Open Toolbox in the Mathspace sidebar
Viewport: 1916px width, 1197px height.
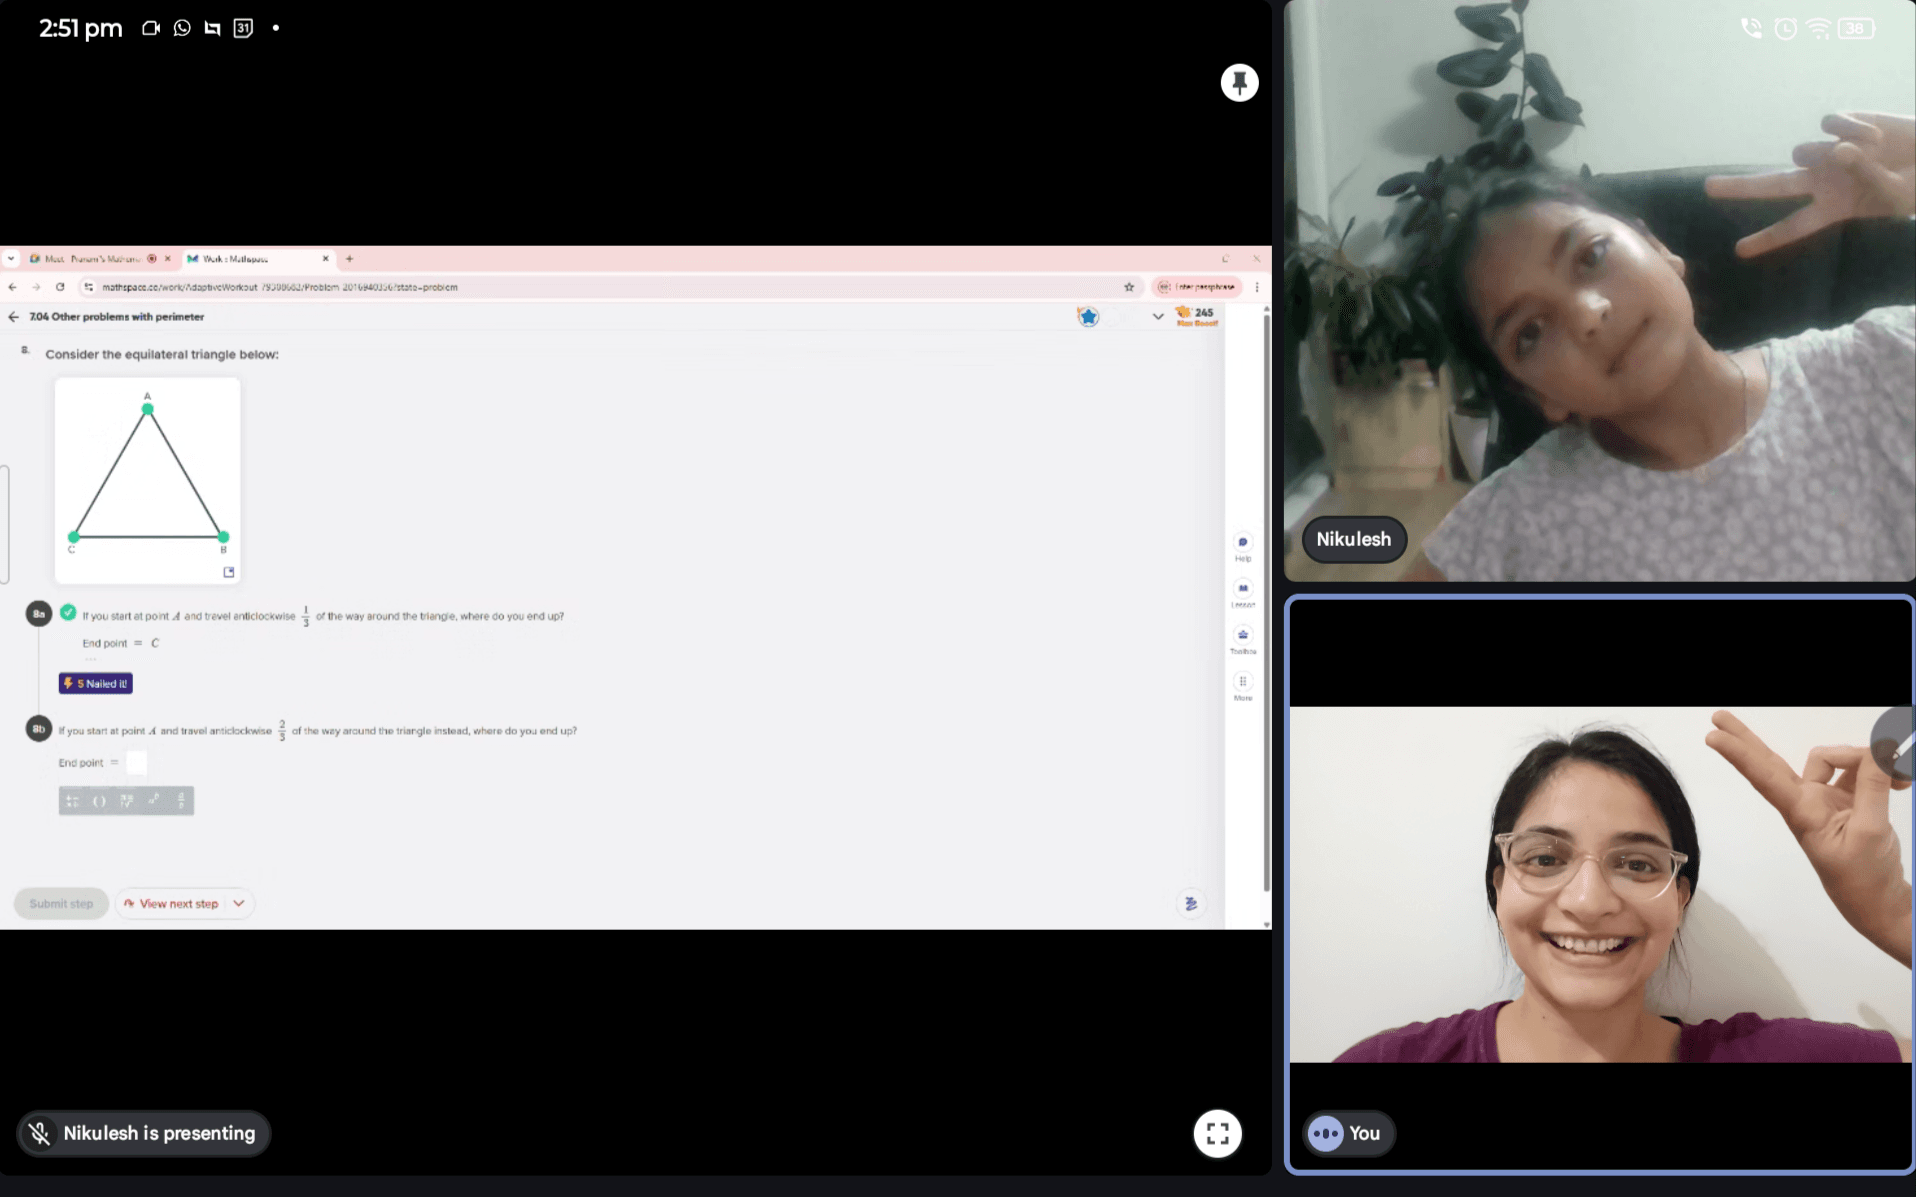(1242, 638)
